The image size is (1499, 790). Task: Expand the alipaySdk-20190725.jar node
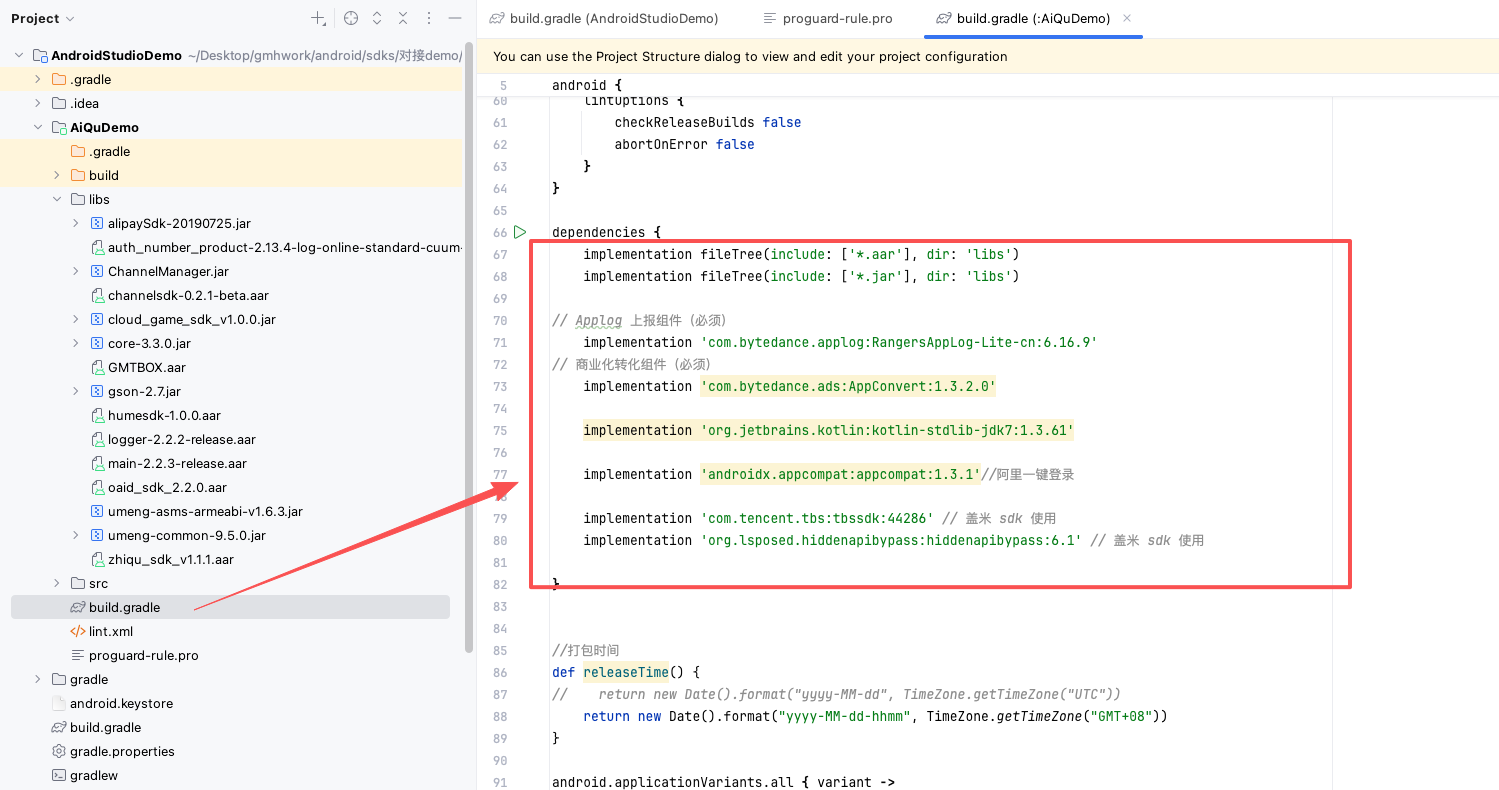pyautogui.click(x=76, y=223)
